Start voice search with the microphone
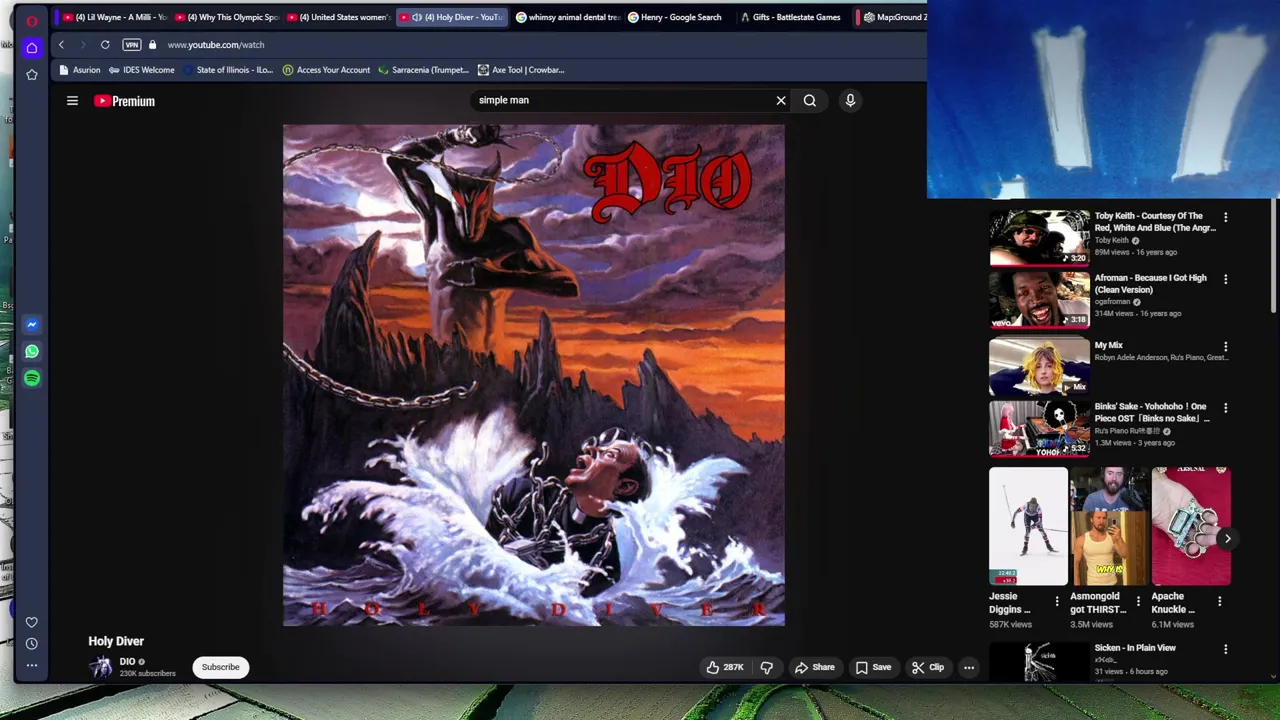 click(x=850, y=100)
